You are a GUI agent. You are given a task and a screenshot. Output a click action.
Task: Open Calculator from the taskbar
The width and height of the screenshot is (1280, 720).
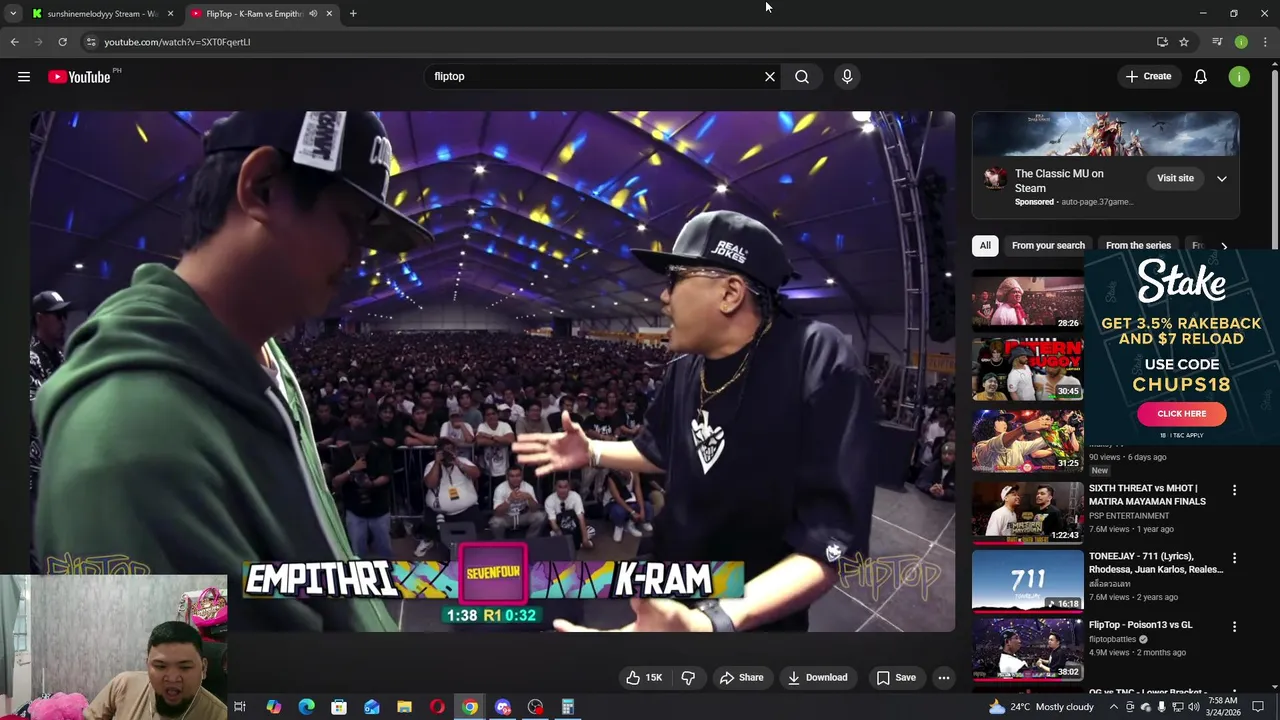pyautogui.click(x=567, y=707)
